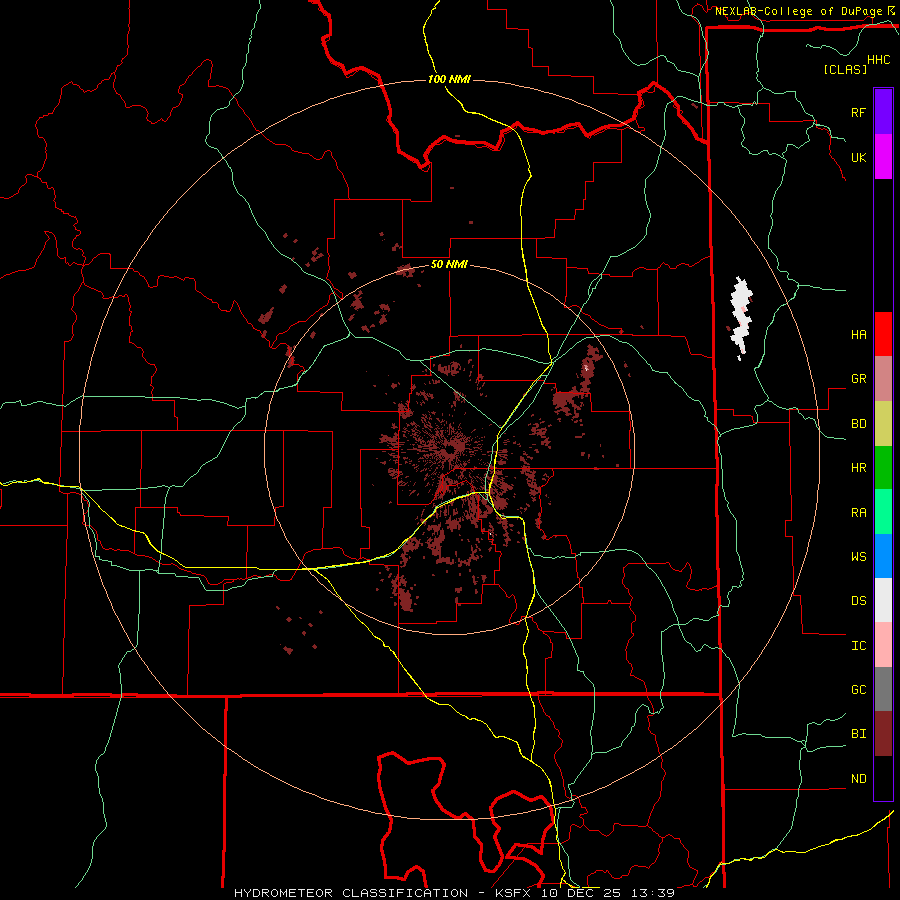Screen dimensions: 900x900
Task: Click the KSFX station identifier
Action: 515,893
